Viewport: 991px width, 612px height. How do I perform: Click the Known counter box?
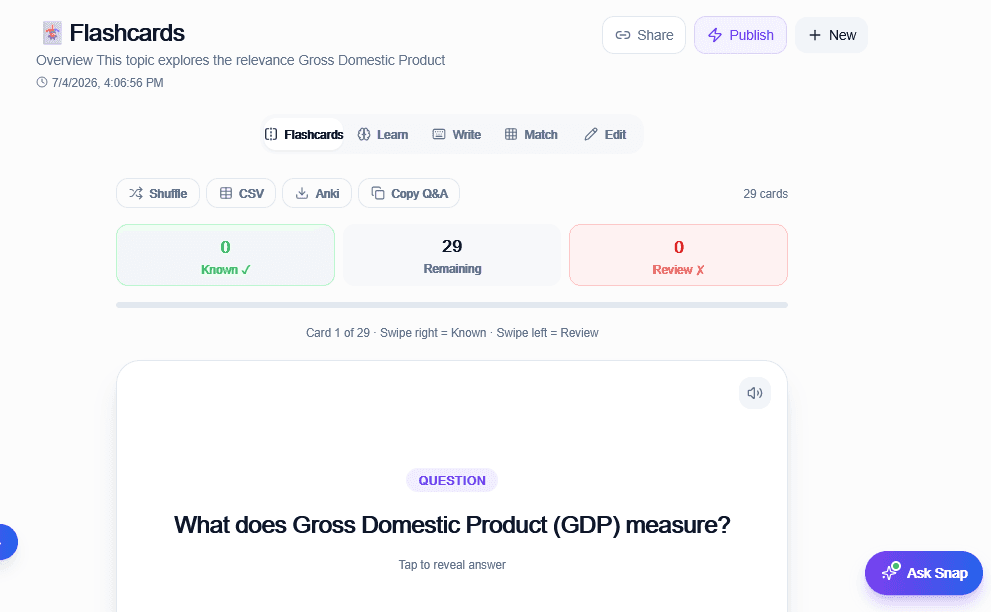[226, 255]
